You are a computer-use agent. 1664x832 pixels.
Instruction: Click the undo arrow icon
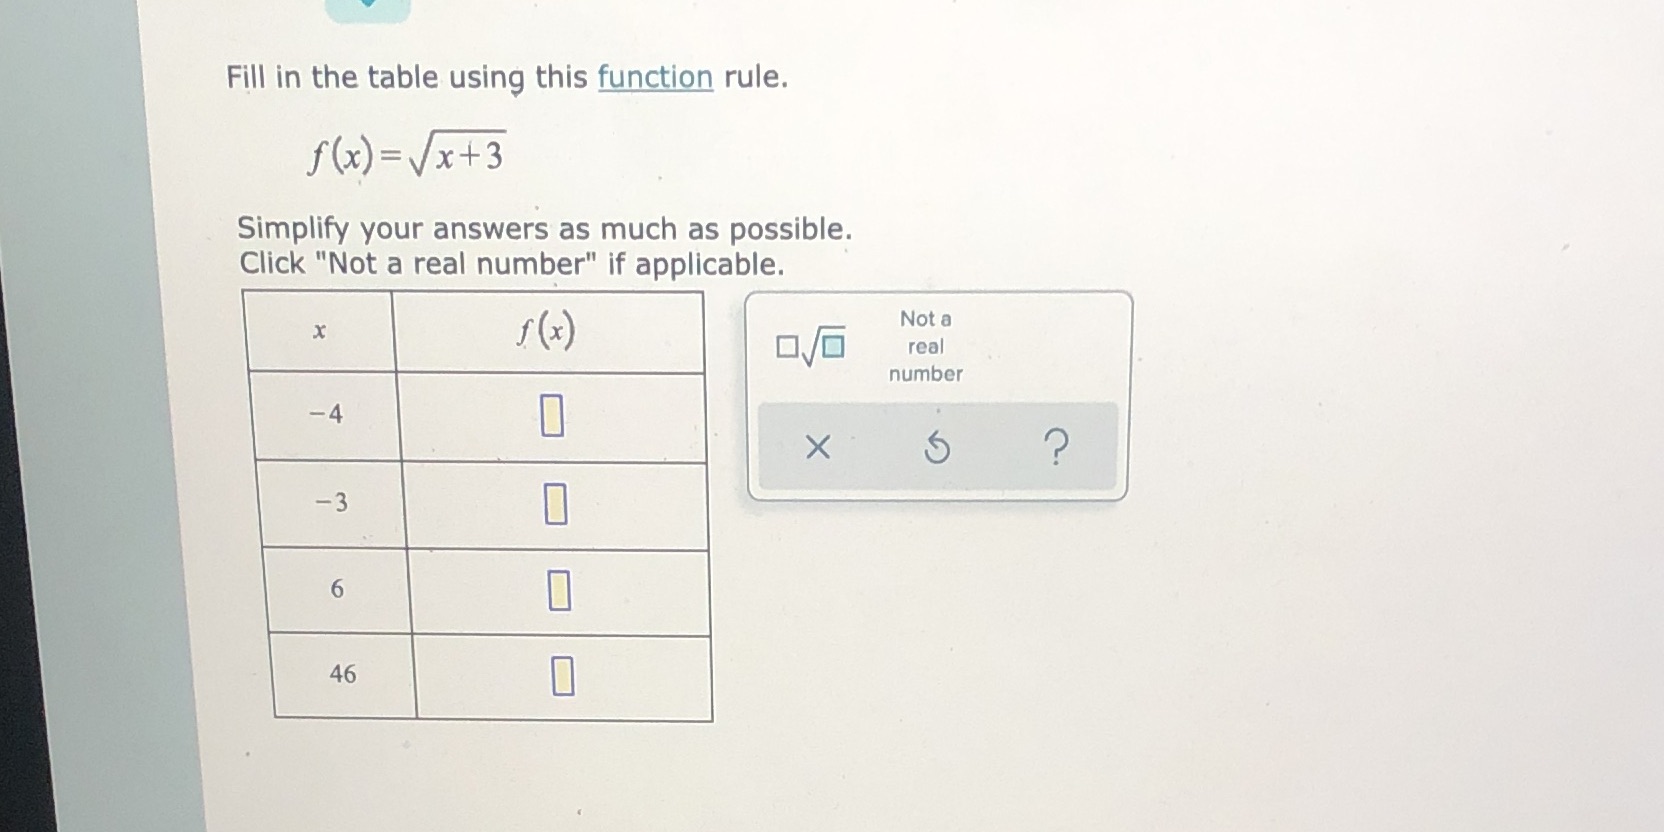tap(938, 449)
